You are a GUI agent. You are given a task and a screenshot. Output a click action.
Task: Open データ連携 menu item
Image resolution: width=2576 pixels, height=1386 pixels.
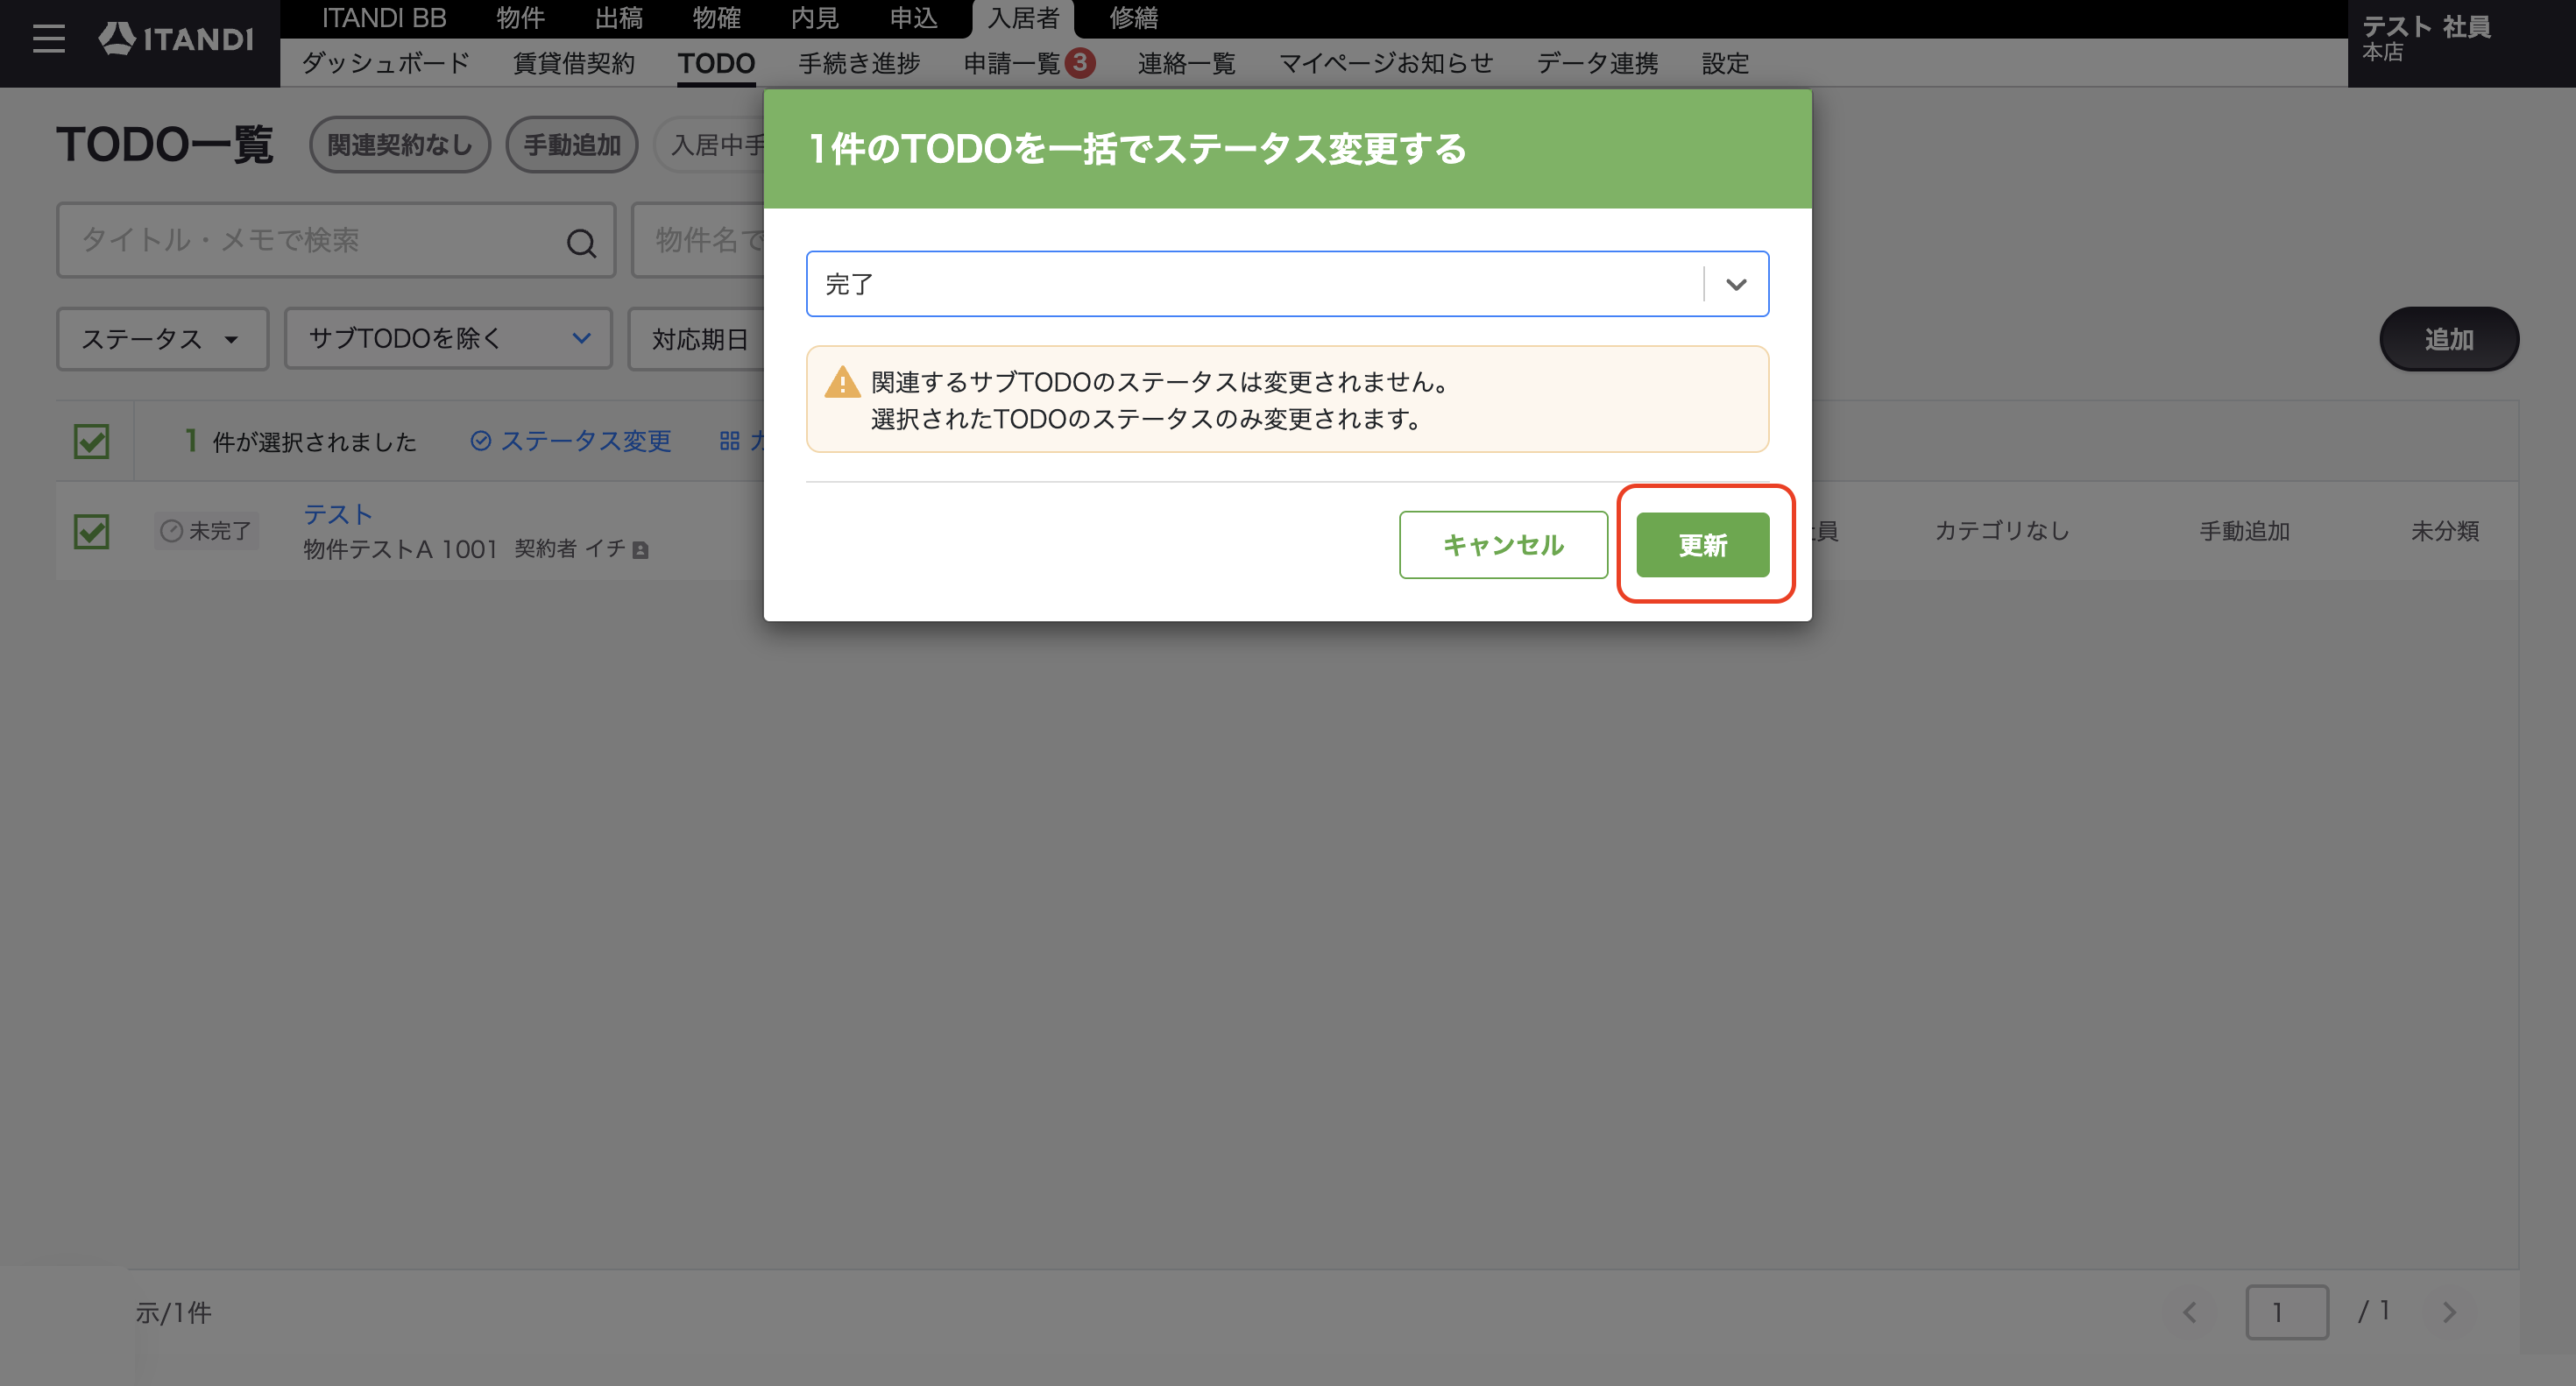(1597, 63)
